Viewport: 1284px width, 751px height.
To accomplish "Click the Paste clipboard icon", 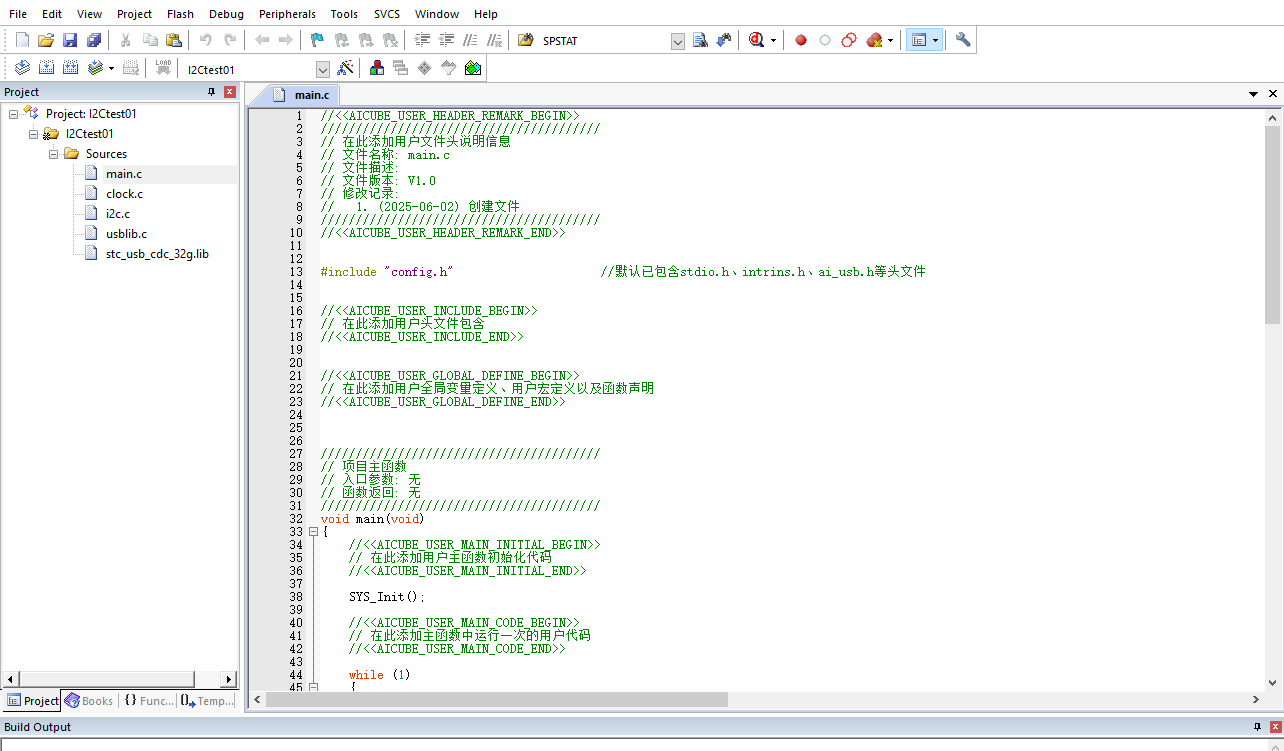I will coord(174,40).
